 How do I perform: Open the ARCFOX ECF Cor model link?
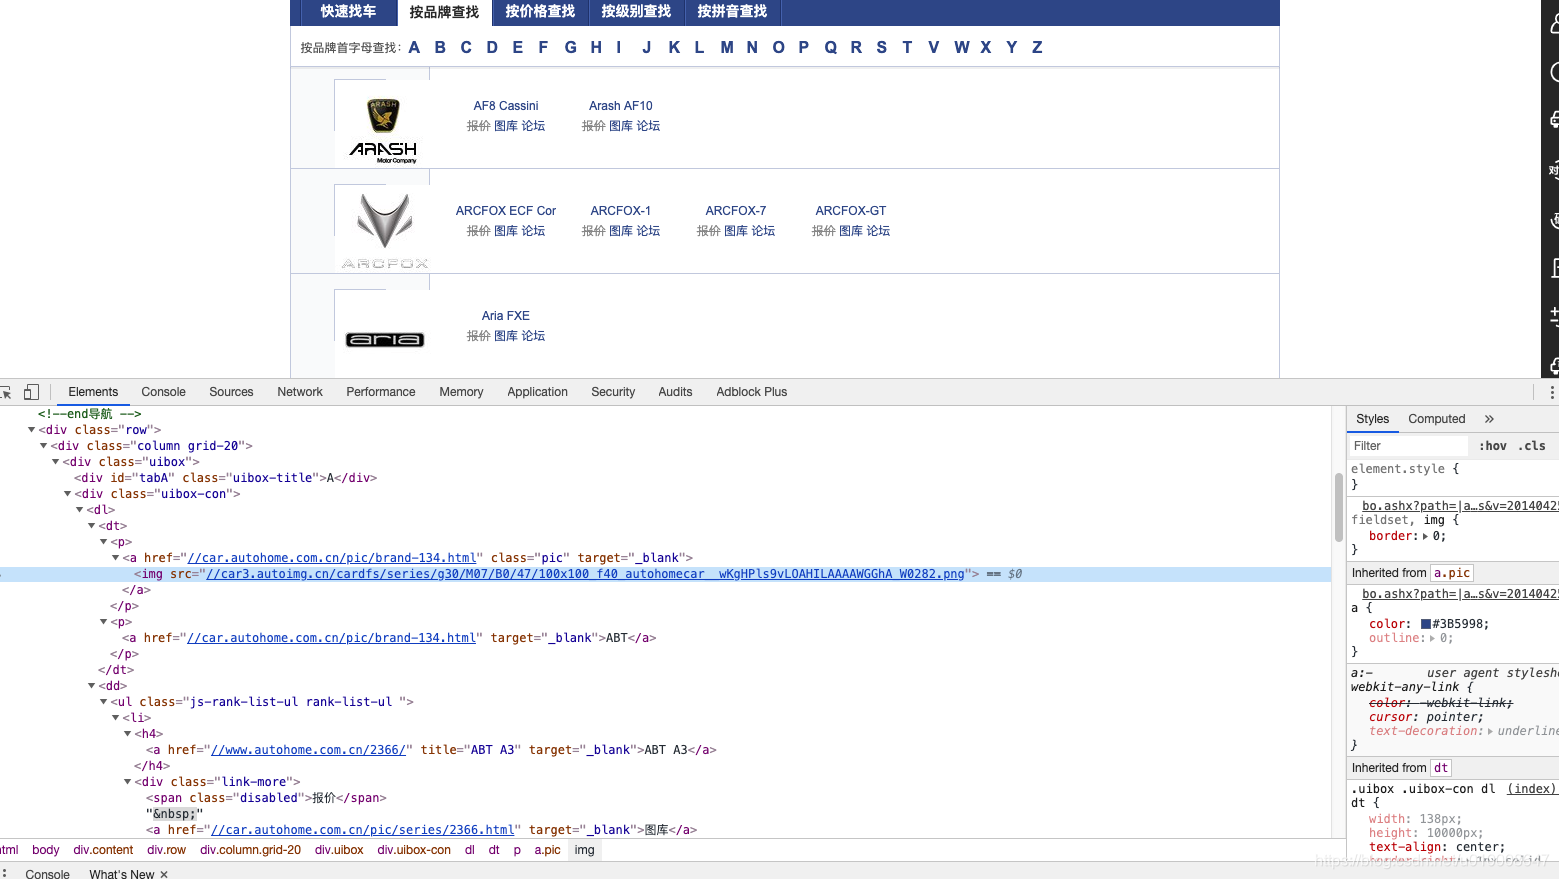click(x=506, y=211)
